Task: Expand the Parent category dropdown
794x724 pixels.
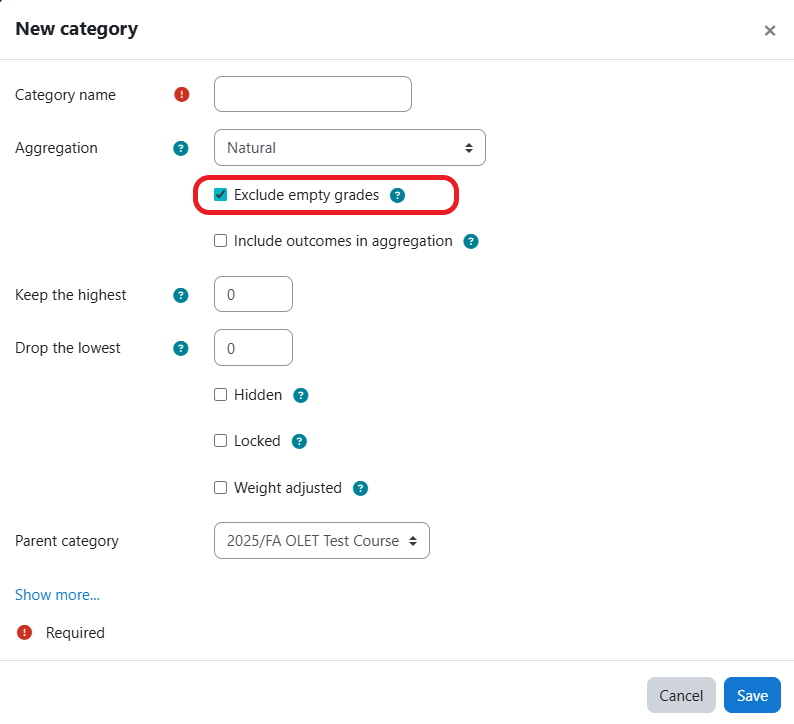Action: click(x=321, y=541)
